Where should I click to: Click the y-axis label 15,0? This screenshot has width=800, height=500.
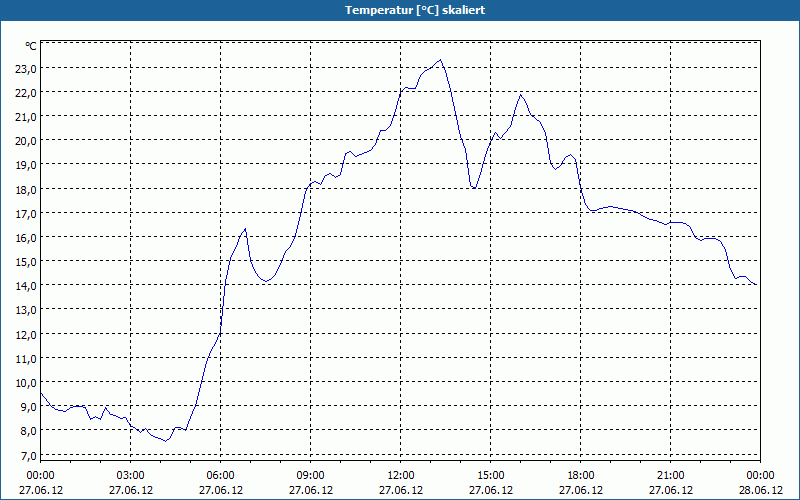[26, 262]
